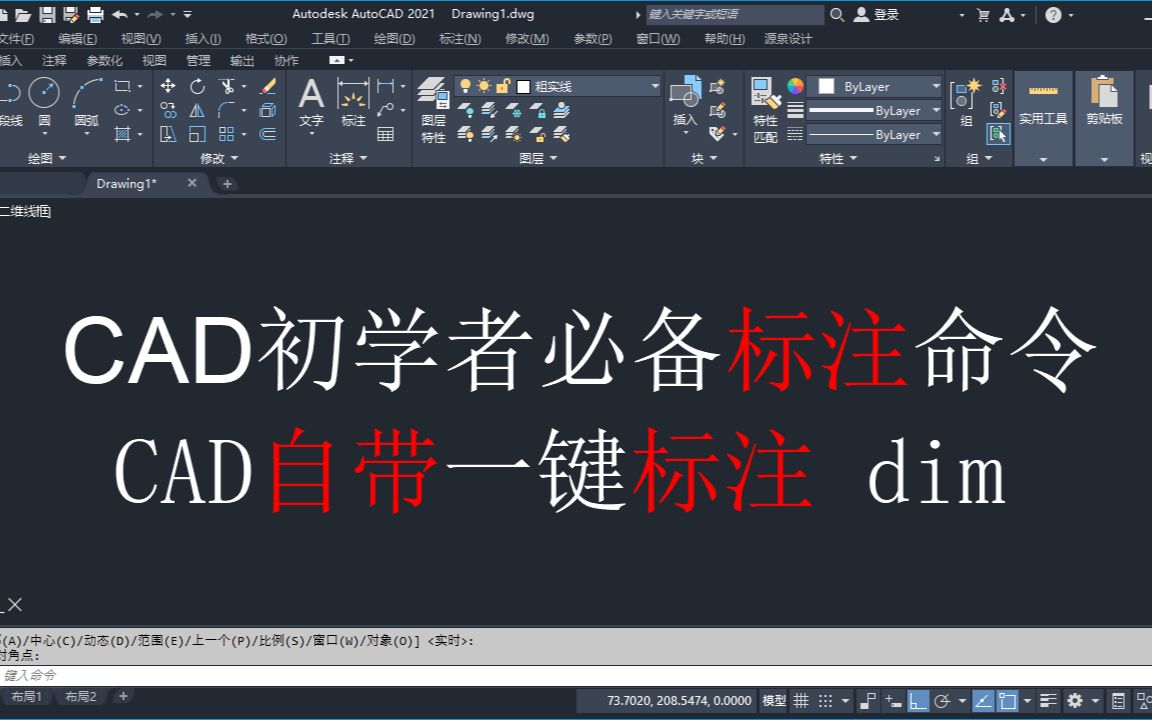1152x720 pixels.
Task: Click the grid display icon in status bar
Action: [x=800, y=699]
